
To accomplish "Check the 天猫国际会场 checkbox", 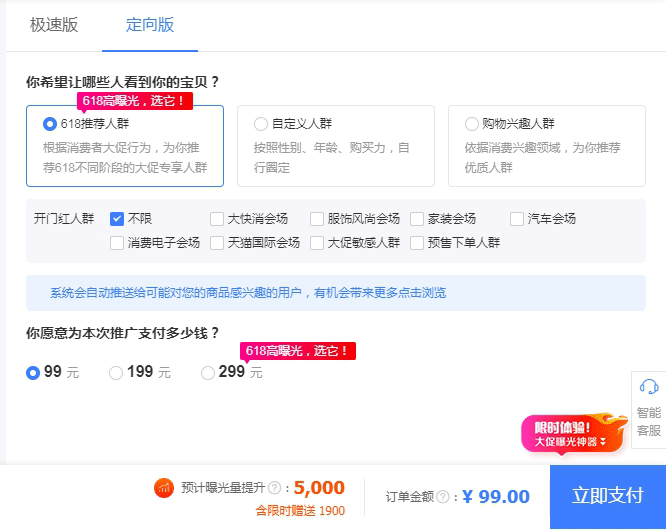I will [x=217, y=242].
